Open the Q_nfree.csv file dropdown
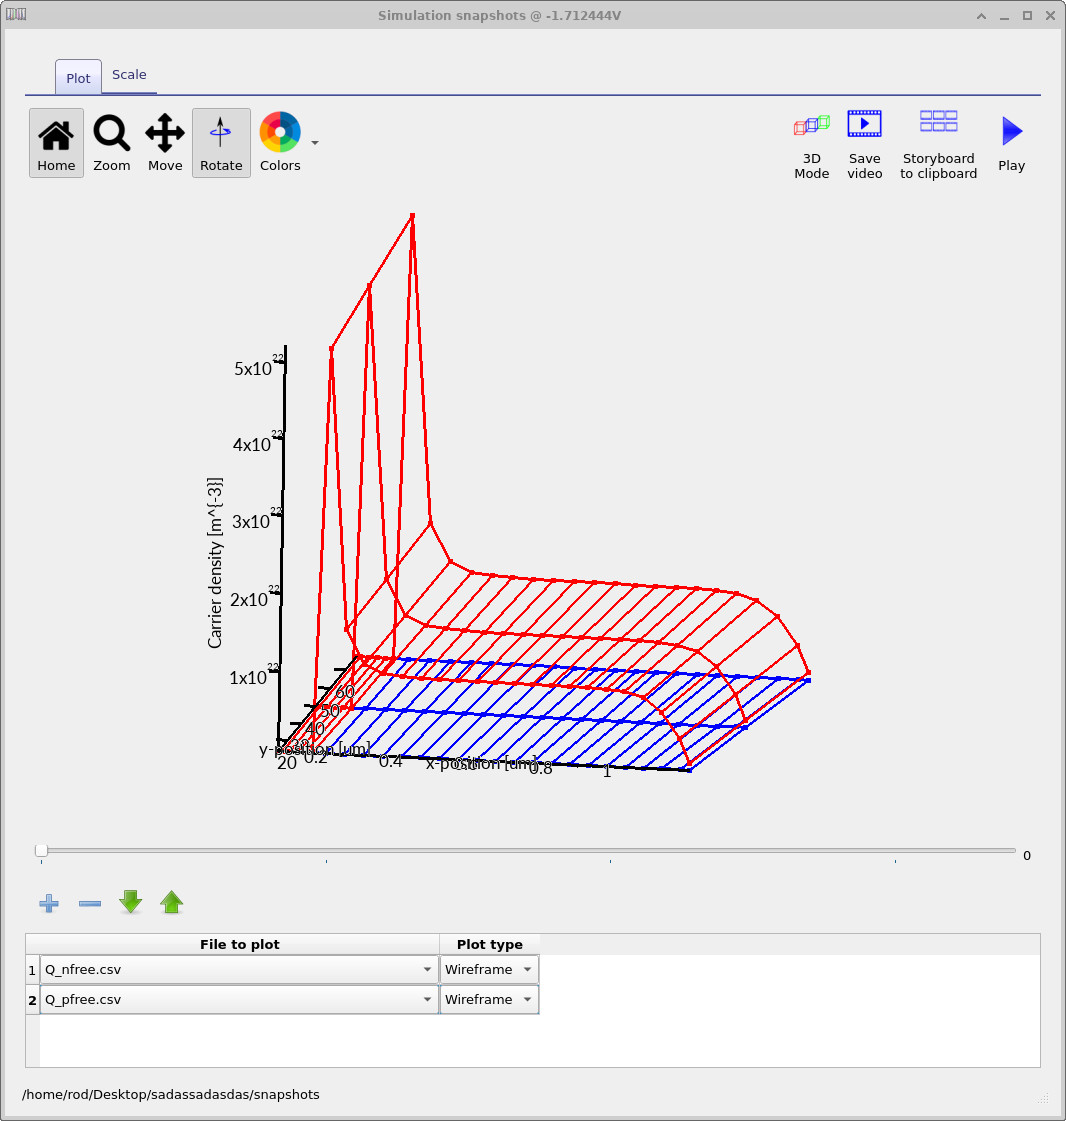This screenshot has width=1066, height=1121. pyautogui.click(x=427, y=968)
